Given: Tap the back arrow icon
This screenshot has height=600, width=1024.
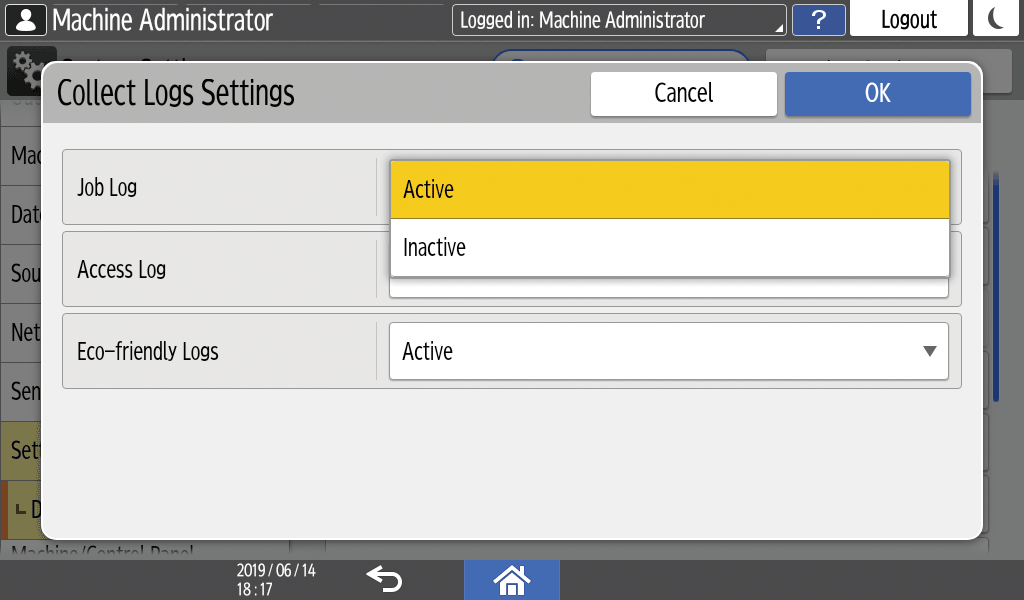Looking at the screenshot, I should tap(384, 578).
